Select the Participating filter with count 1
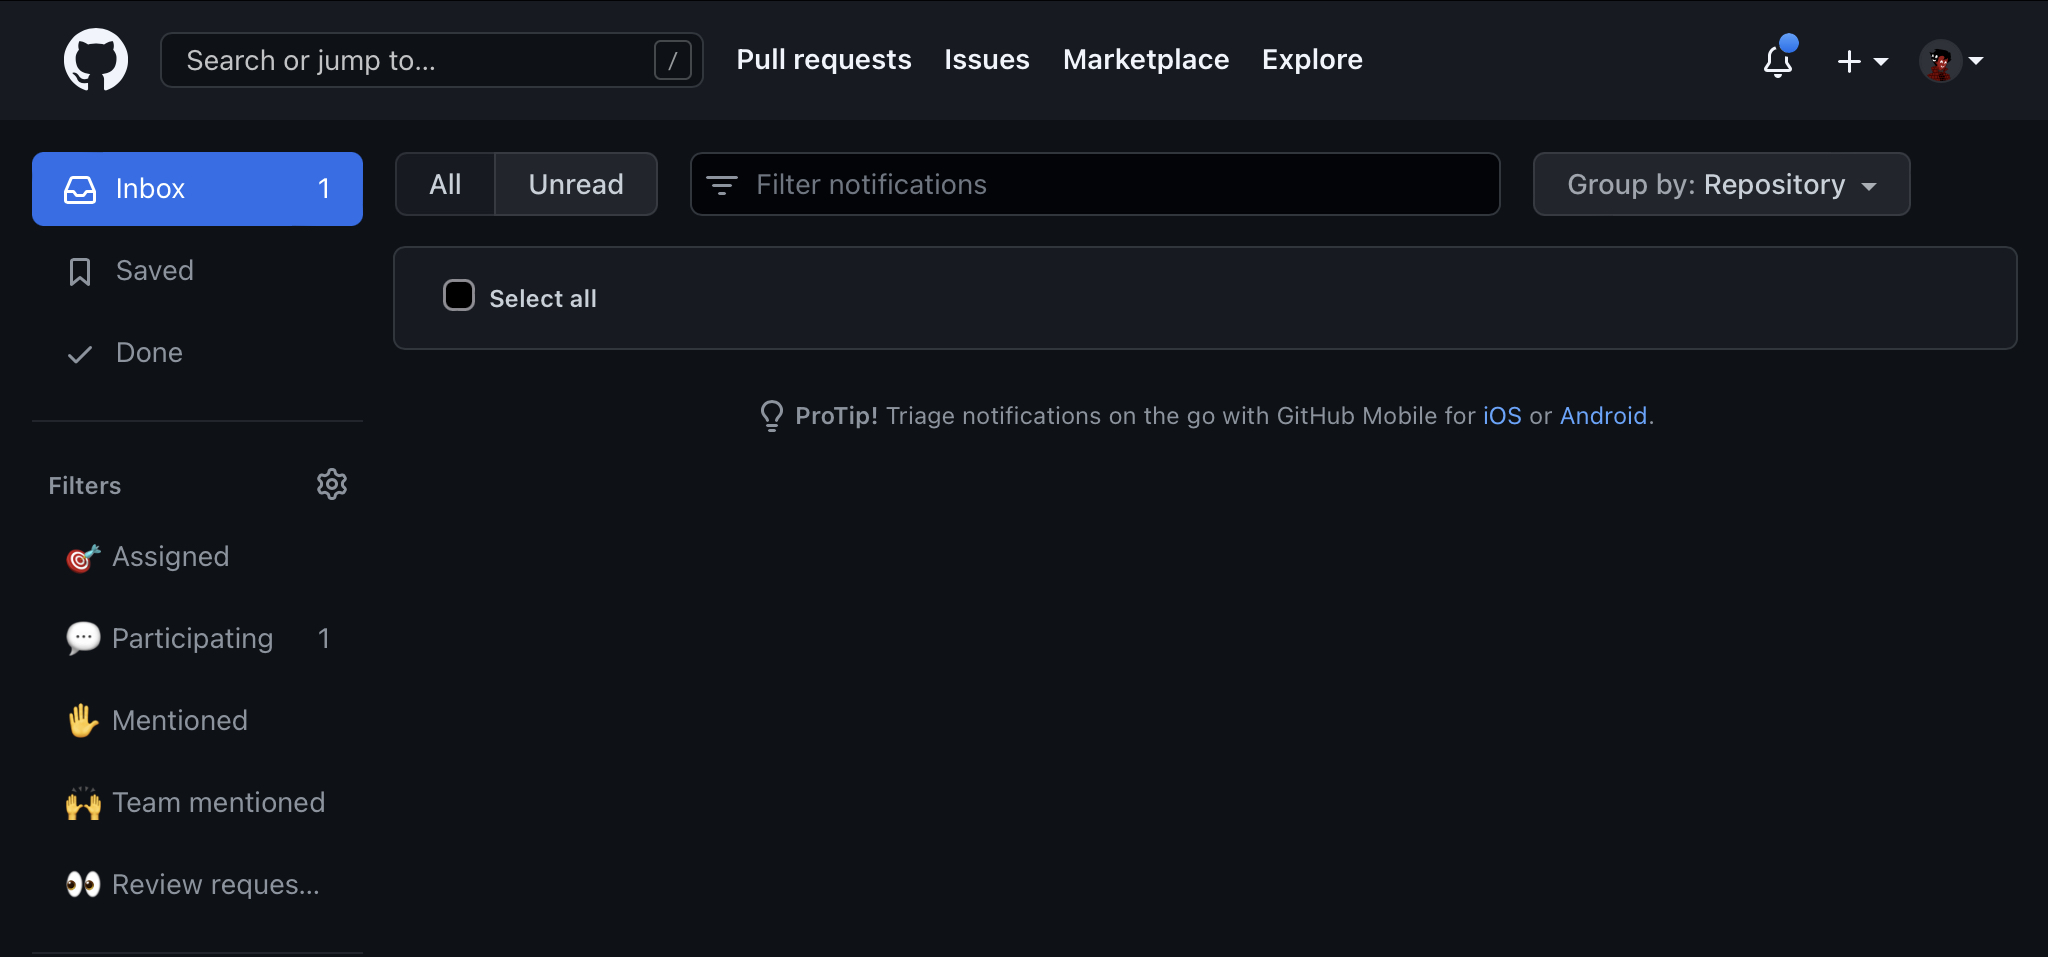The height and width of the screenshot is (957, 2048). click(x=192, y=638)
